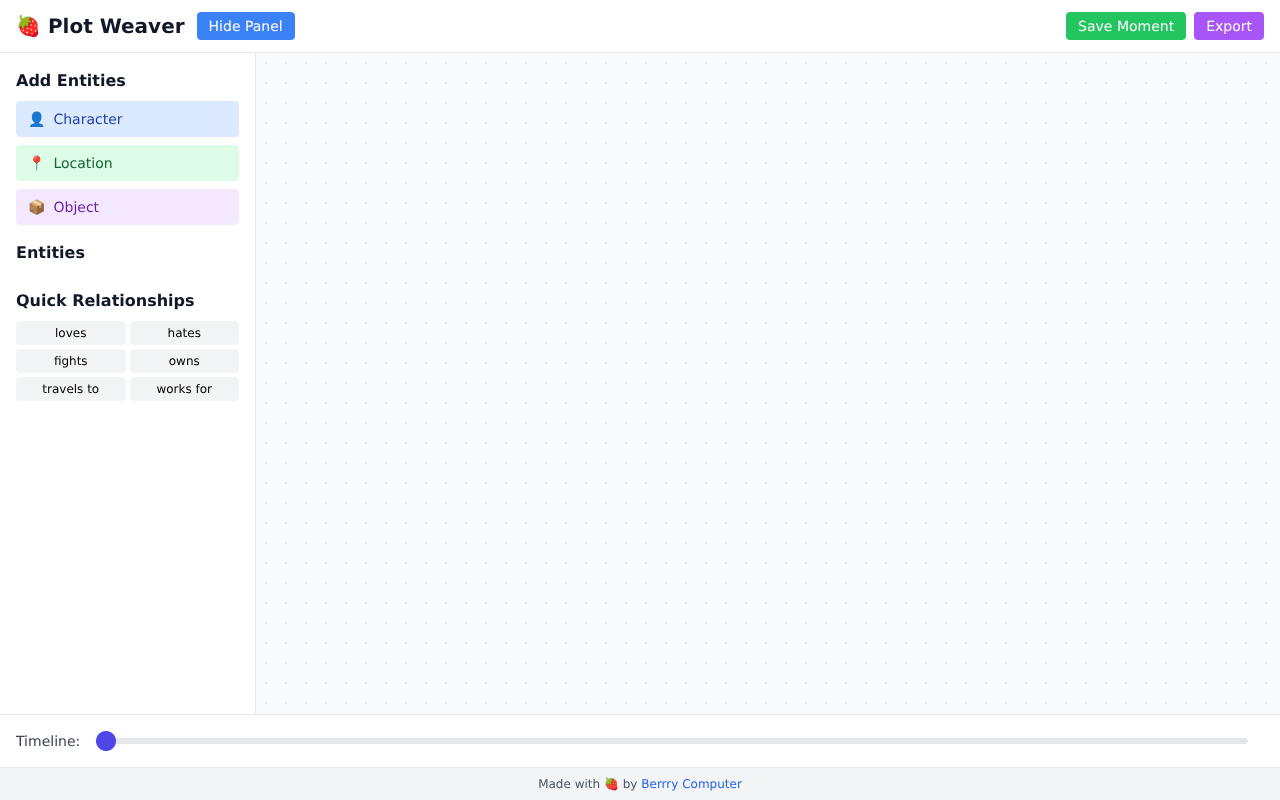The width and height of the screenshot is (1280, 800).
Task: Select the "loves" quick relationship
Action: click(71, 333)
